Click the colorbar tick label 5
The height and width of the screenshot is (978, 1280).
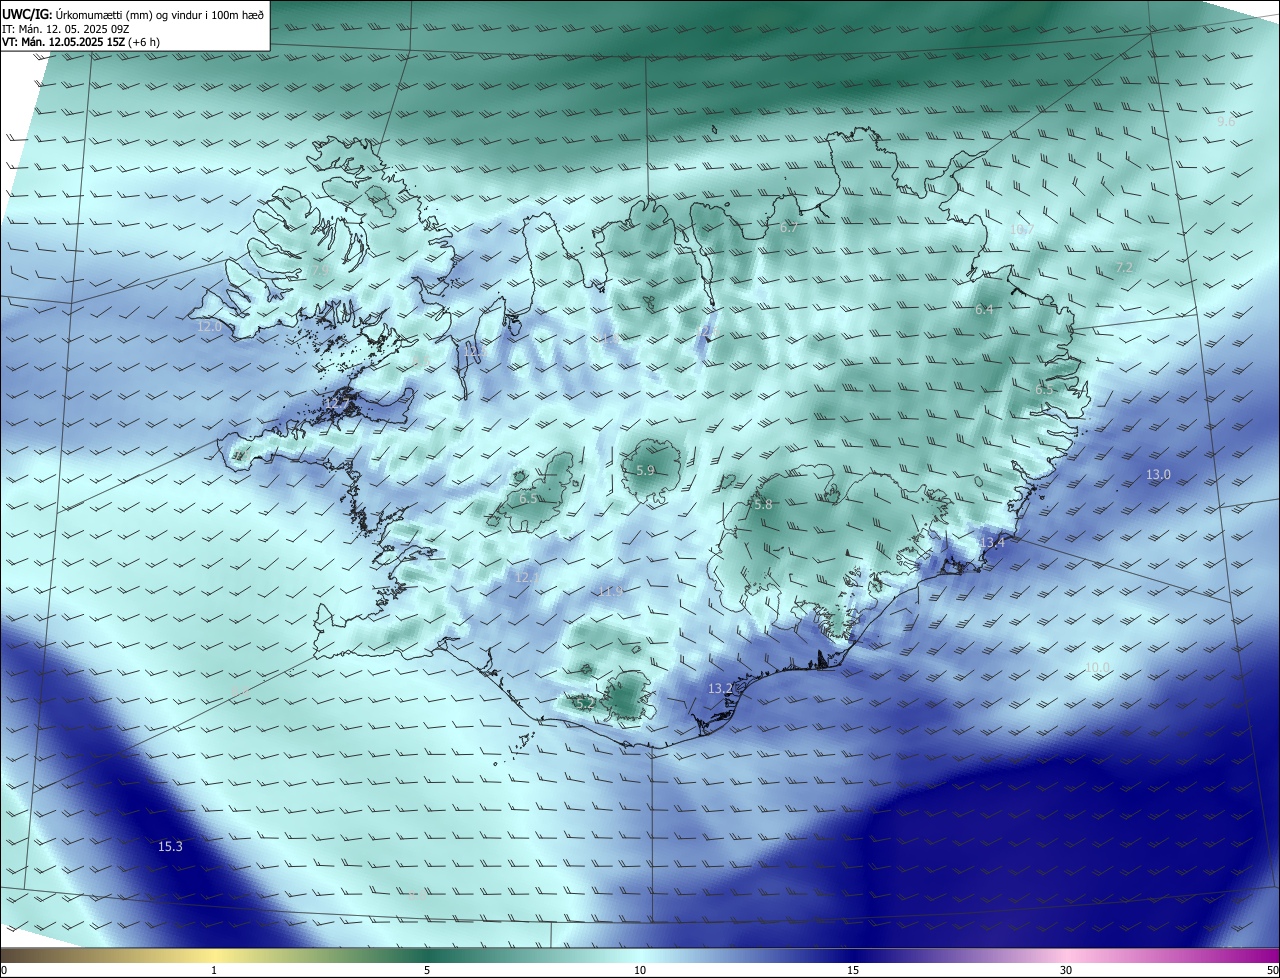click(427, 970)
